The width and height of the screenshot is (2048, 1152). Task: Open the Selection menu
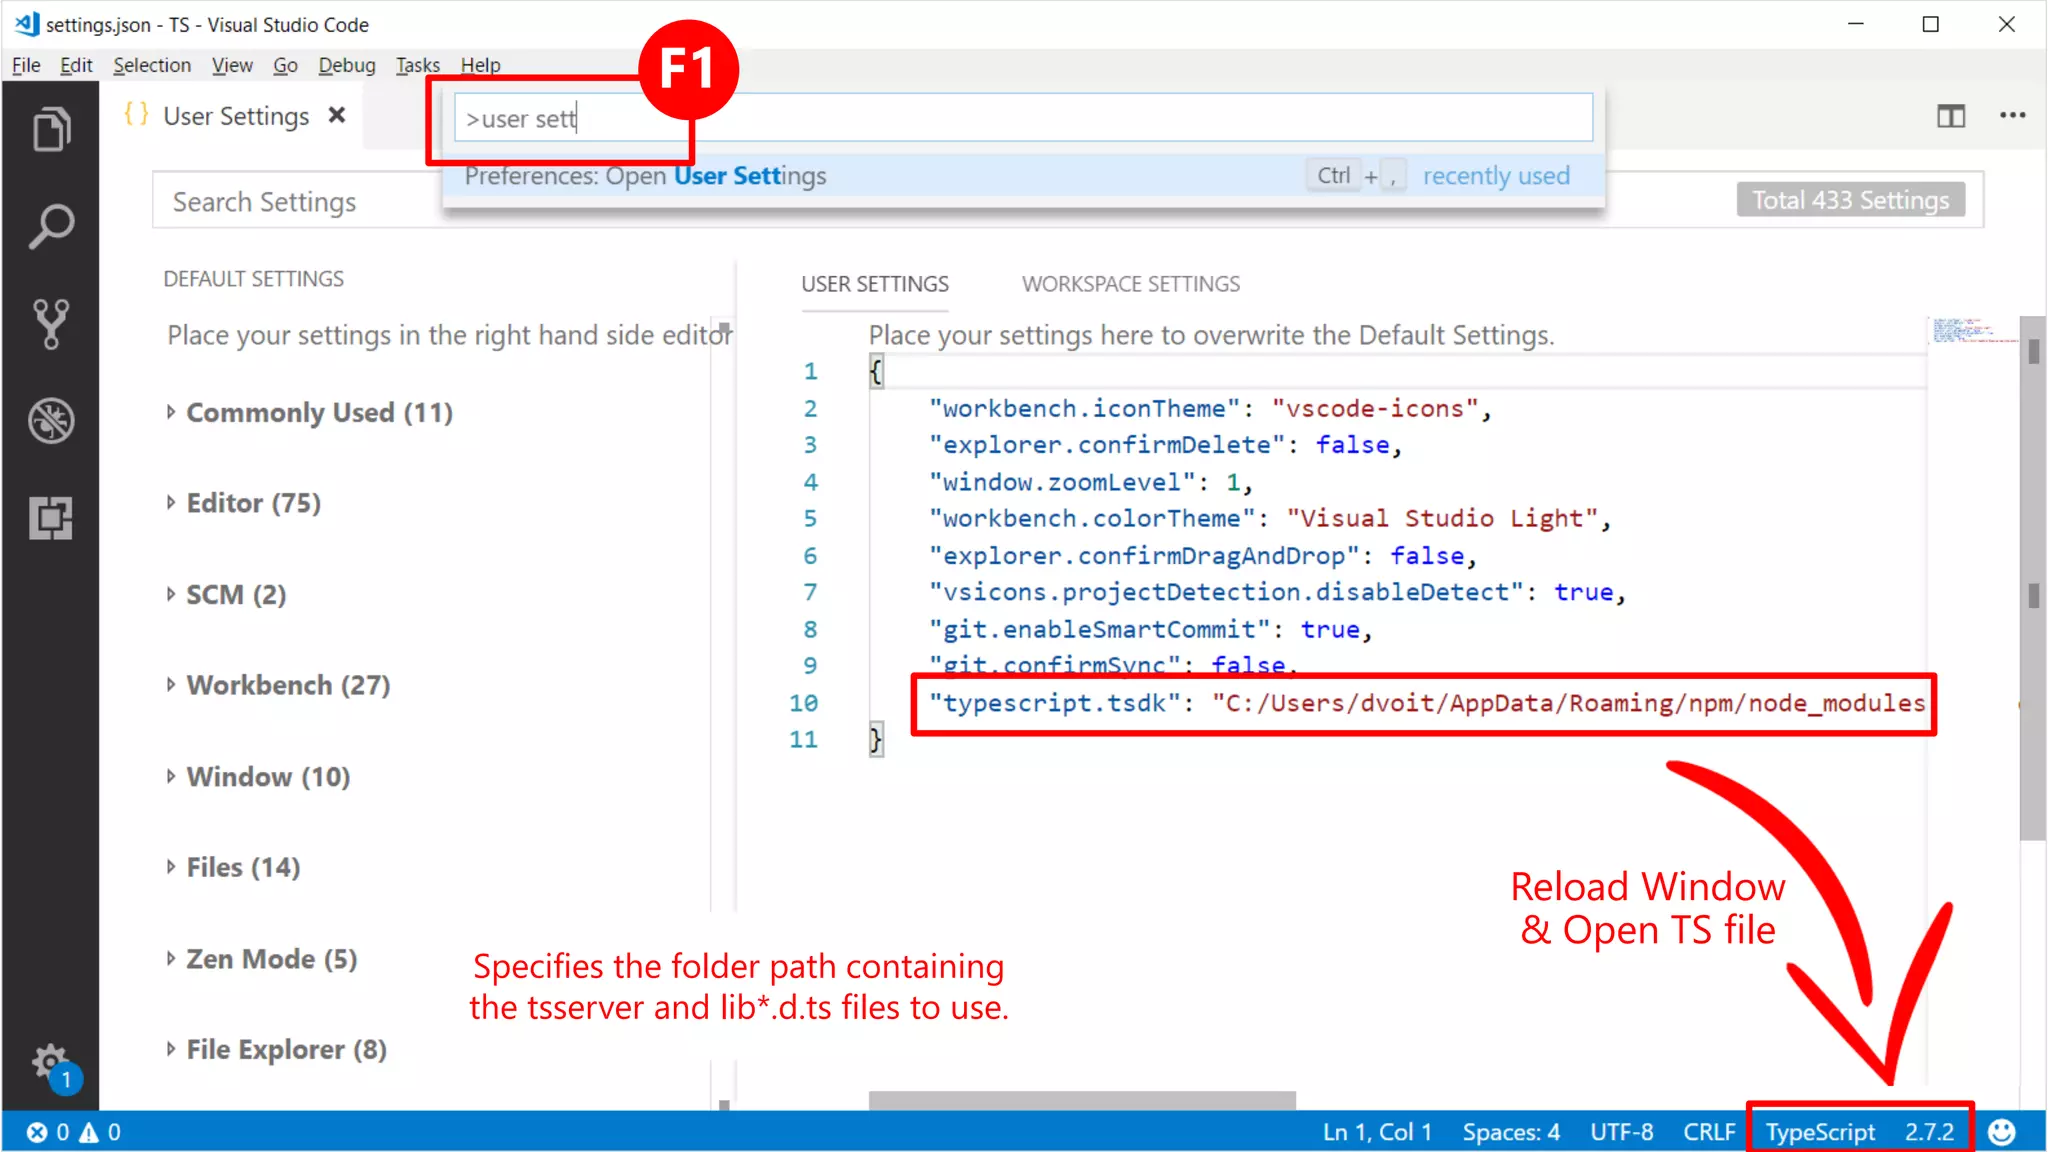click(x=152, y=65)
